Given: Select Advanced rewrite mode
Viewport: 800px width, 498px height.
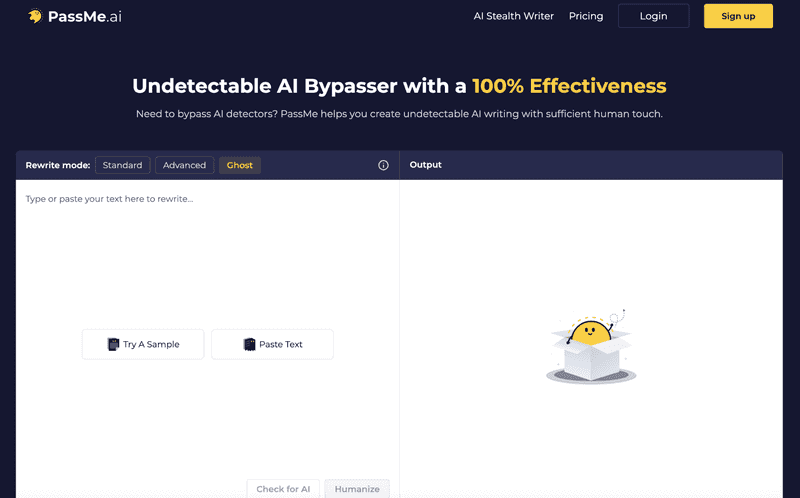Looking at the screenshot, I should click(184, 165).
